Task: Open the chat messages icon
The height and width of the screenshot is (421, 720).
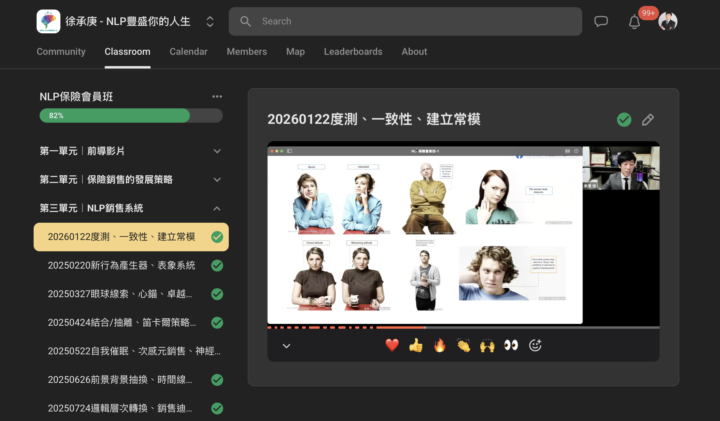Action: pyautogui.click(x=601, y=21)
